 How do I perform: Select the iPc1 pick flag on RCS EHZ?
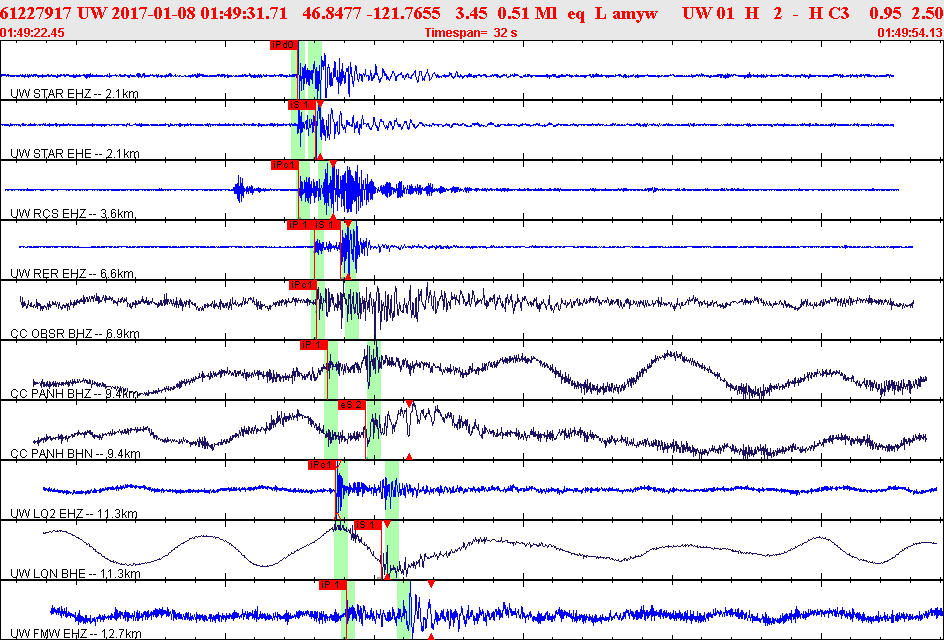pyautogui.click(x=284, y=164)
